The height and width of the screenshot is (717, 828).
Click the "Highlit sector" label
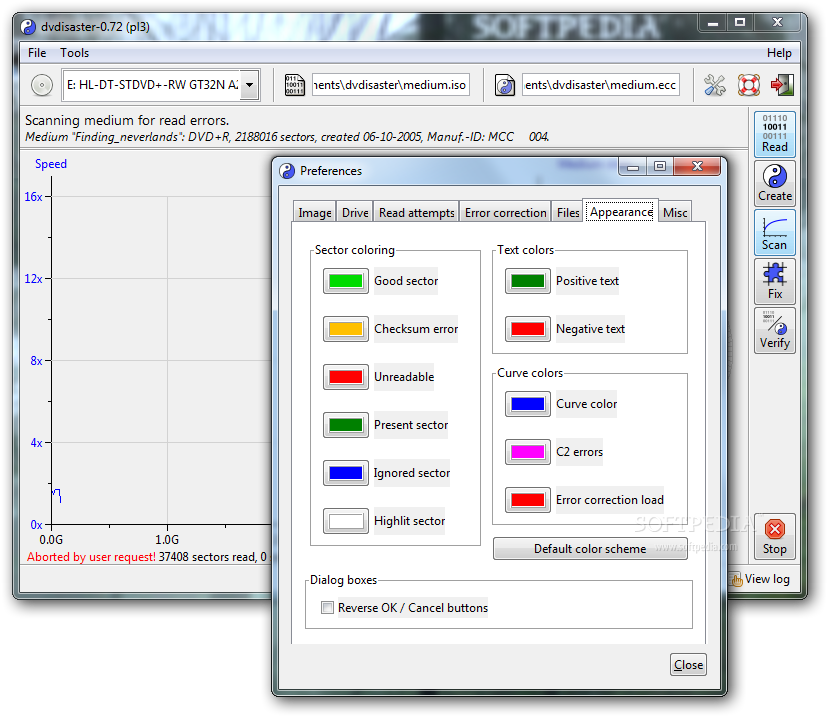coord(409,521)
